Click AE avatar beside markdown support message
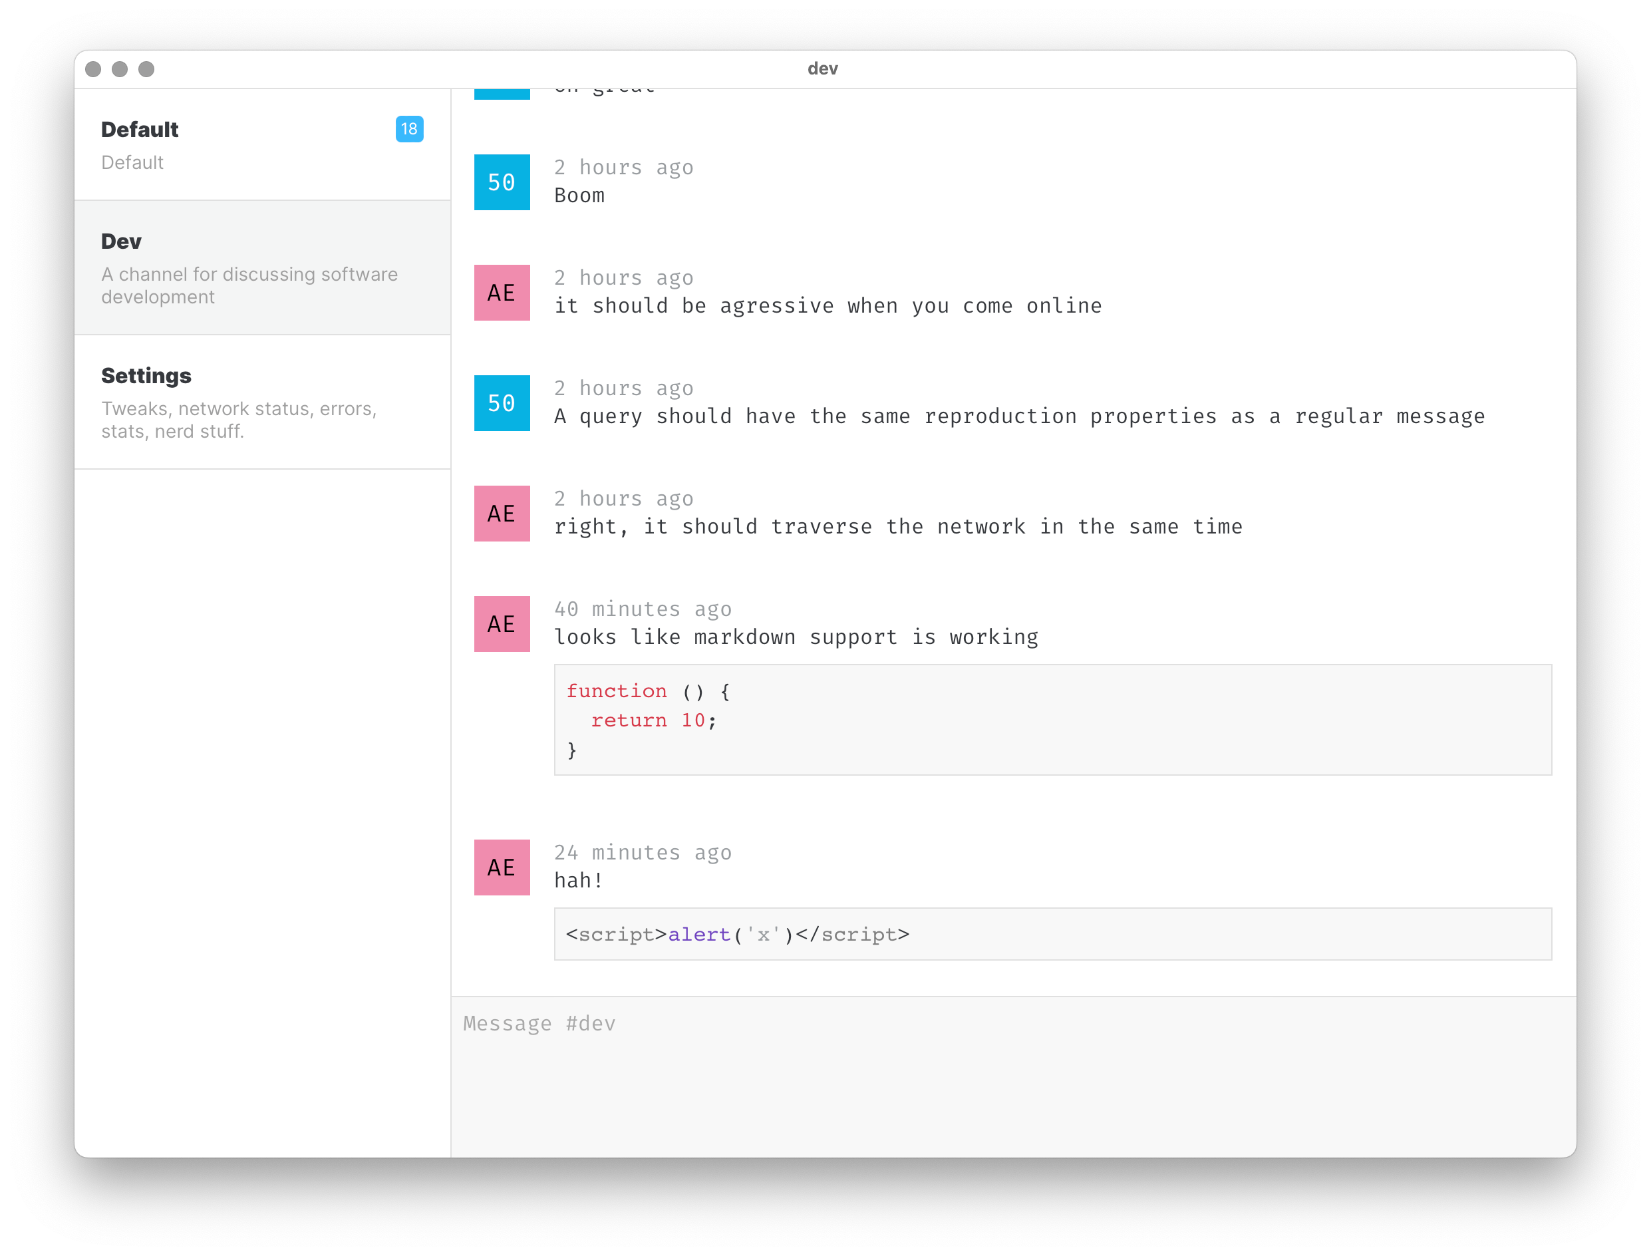Viewport: 1651px width, 1256px height. [502, 624]
